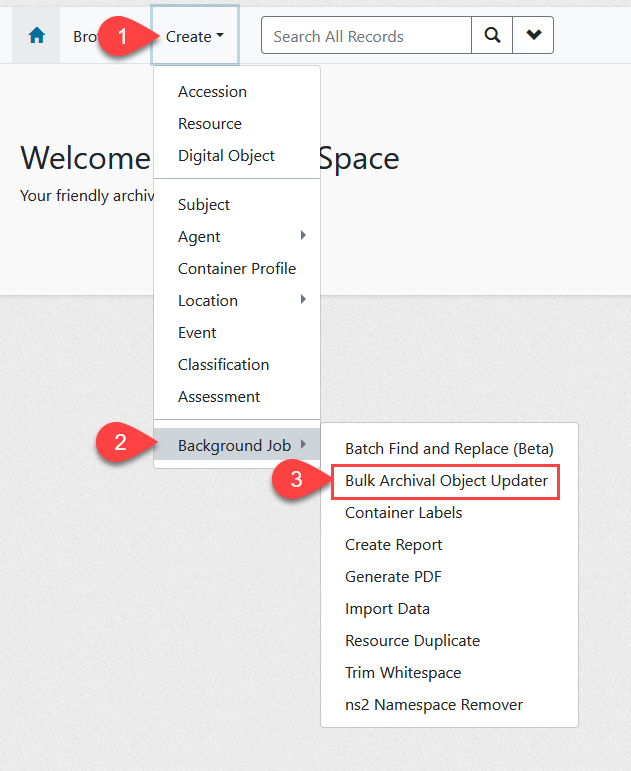The width and height of the screenshot is (631, 771).
Task: Expand the Location submenu
Action: point(208,301)
